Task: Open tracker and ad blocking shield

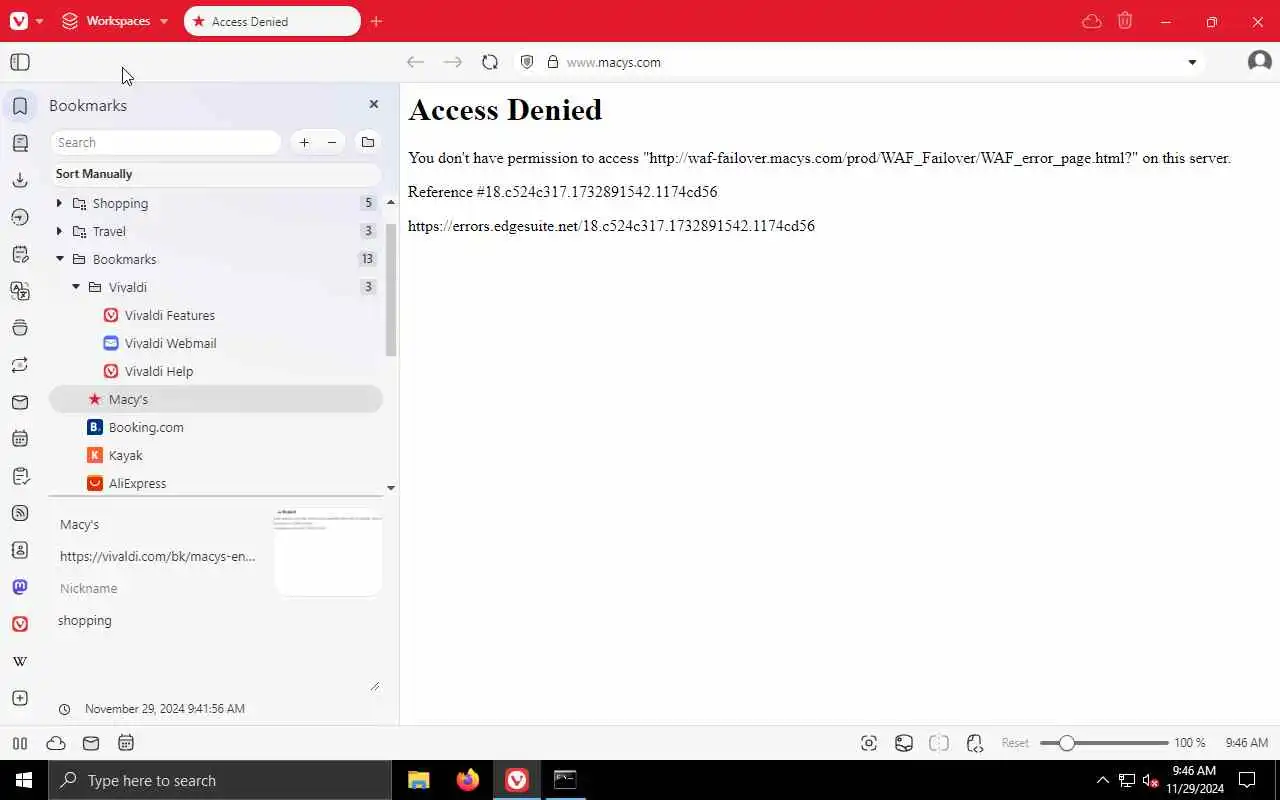Action: 527,62
